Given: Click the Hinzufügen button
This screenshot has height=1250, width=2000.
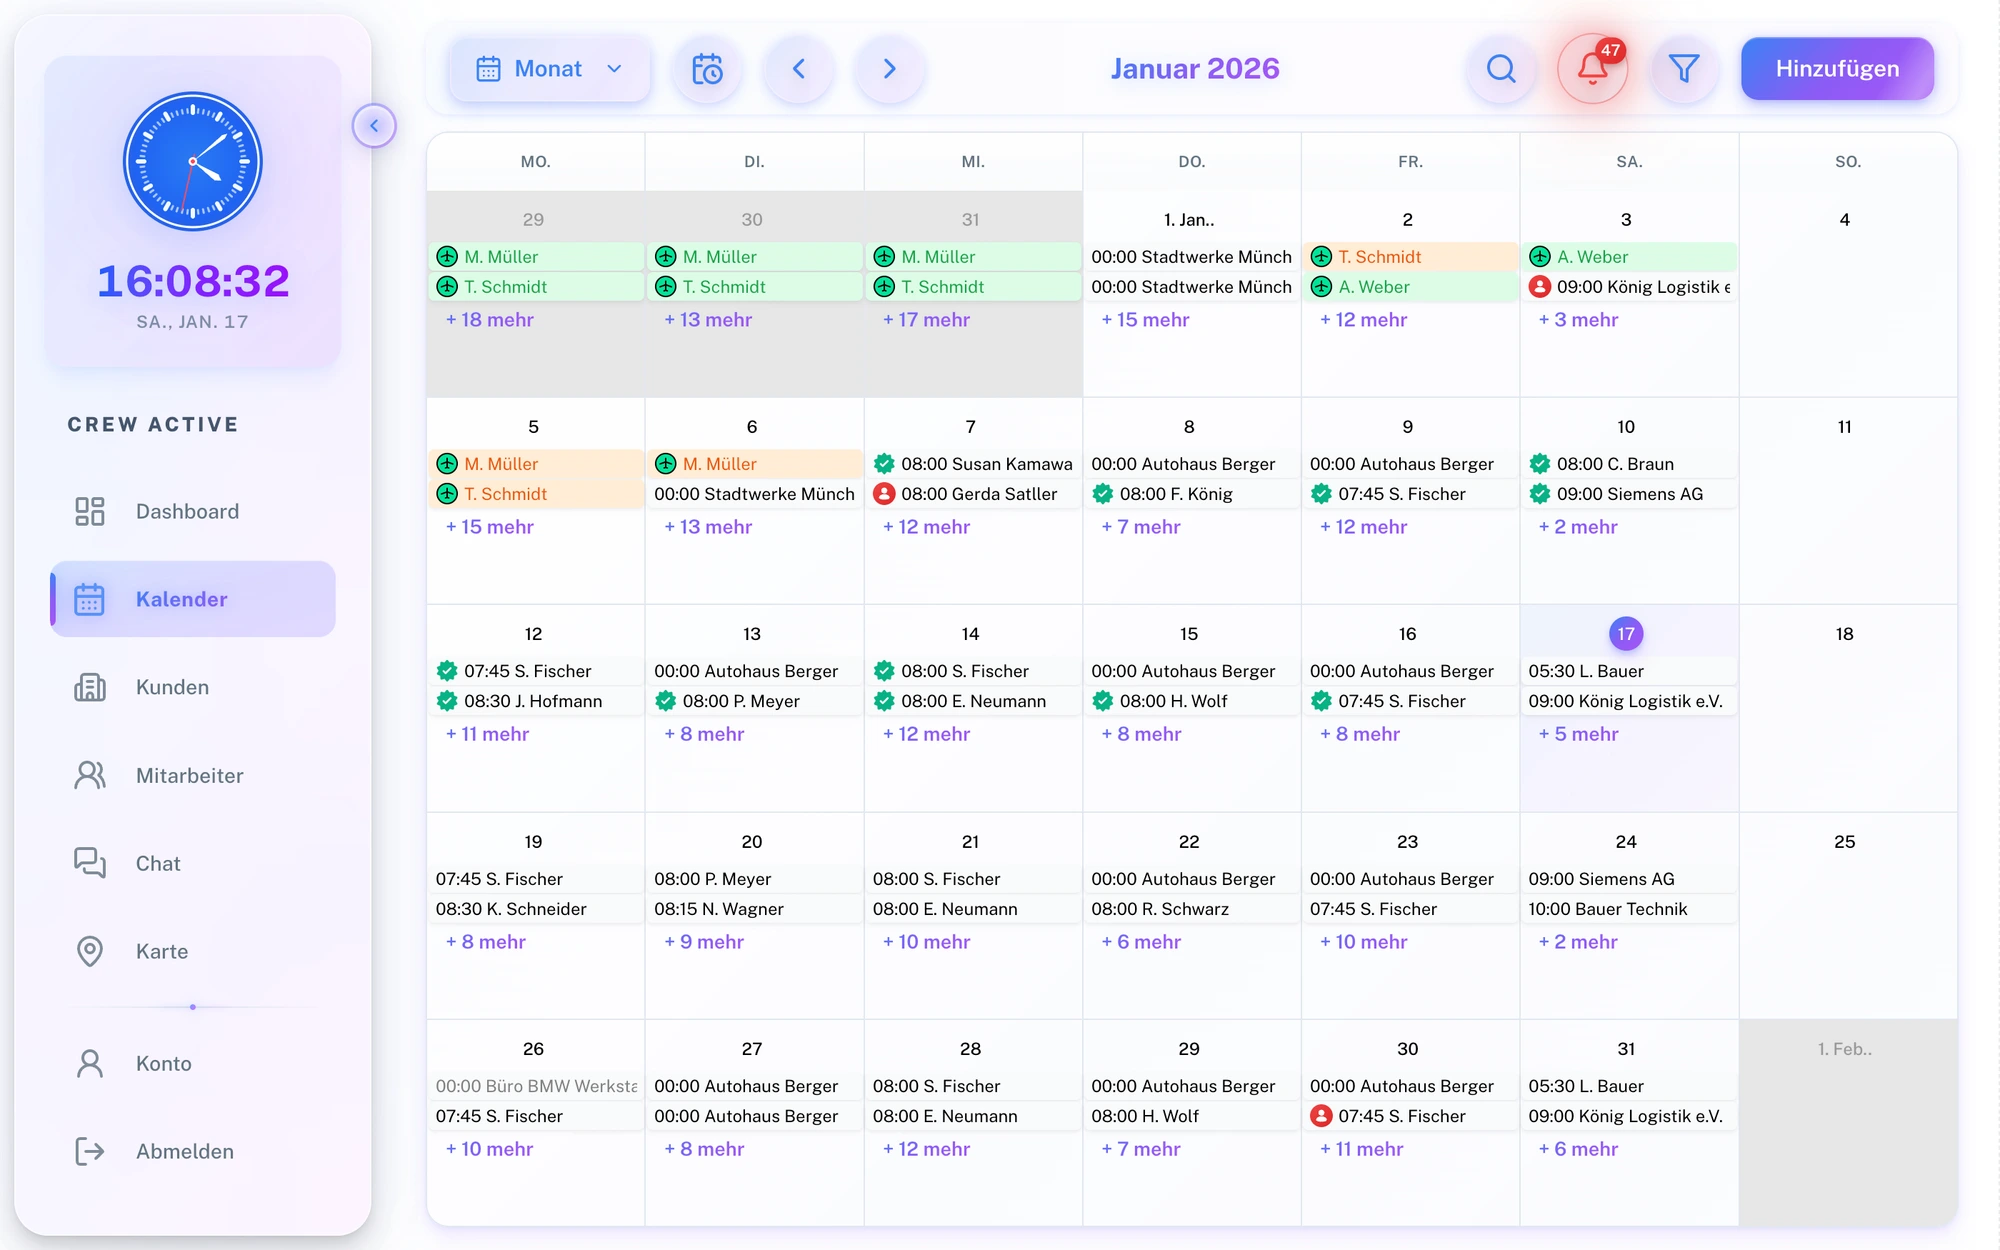Looking at the screenshot, I should [x=1837, y=68].
